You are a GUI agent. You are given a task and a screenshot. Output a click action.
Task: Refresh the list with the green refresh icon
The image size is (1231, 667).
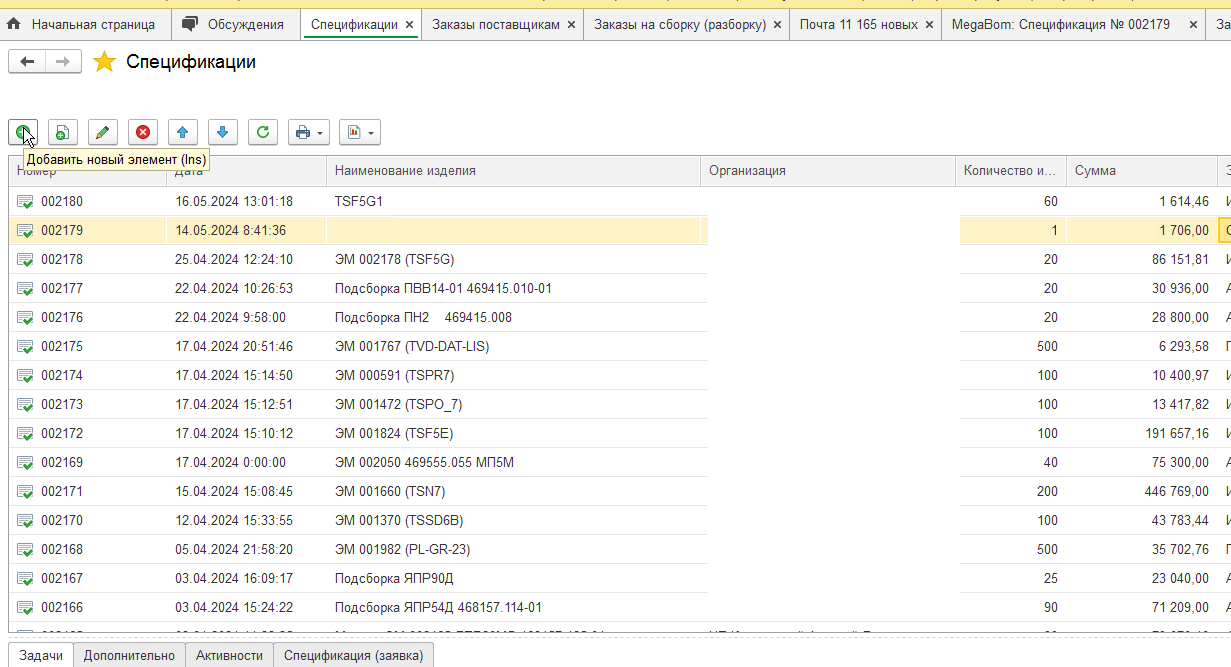coord(262,132)
